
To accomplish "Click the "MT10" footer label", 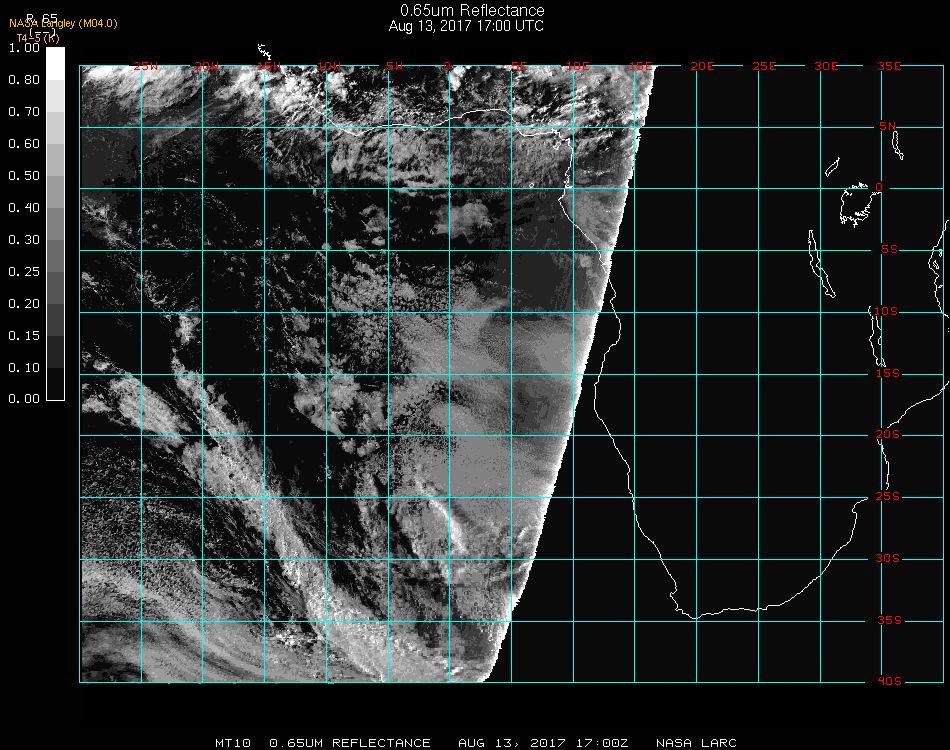I will (x=234, y=743).
